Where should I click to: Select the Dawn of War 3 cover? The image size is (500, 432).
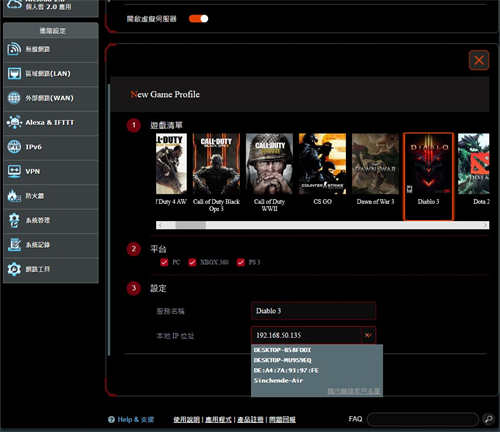click(x=375, y=164)
